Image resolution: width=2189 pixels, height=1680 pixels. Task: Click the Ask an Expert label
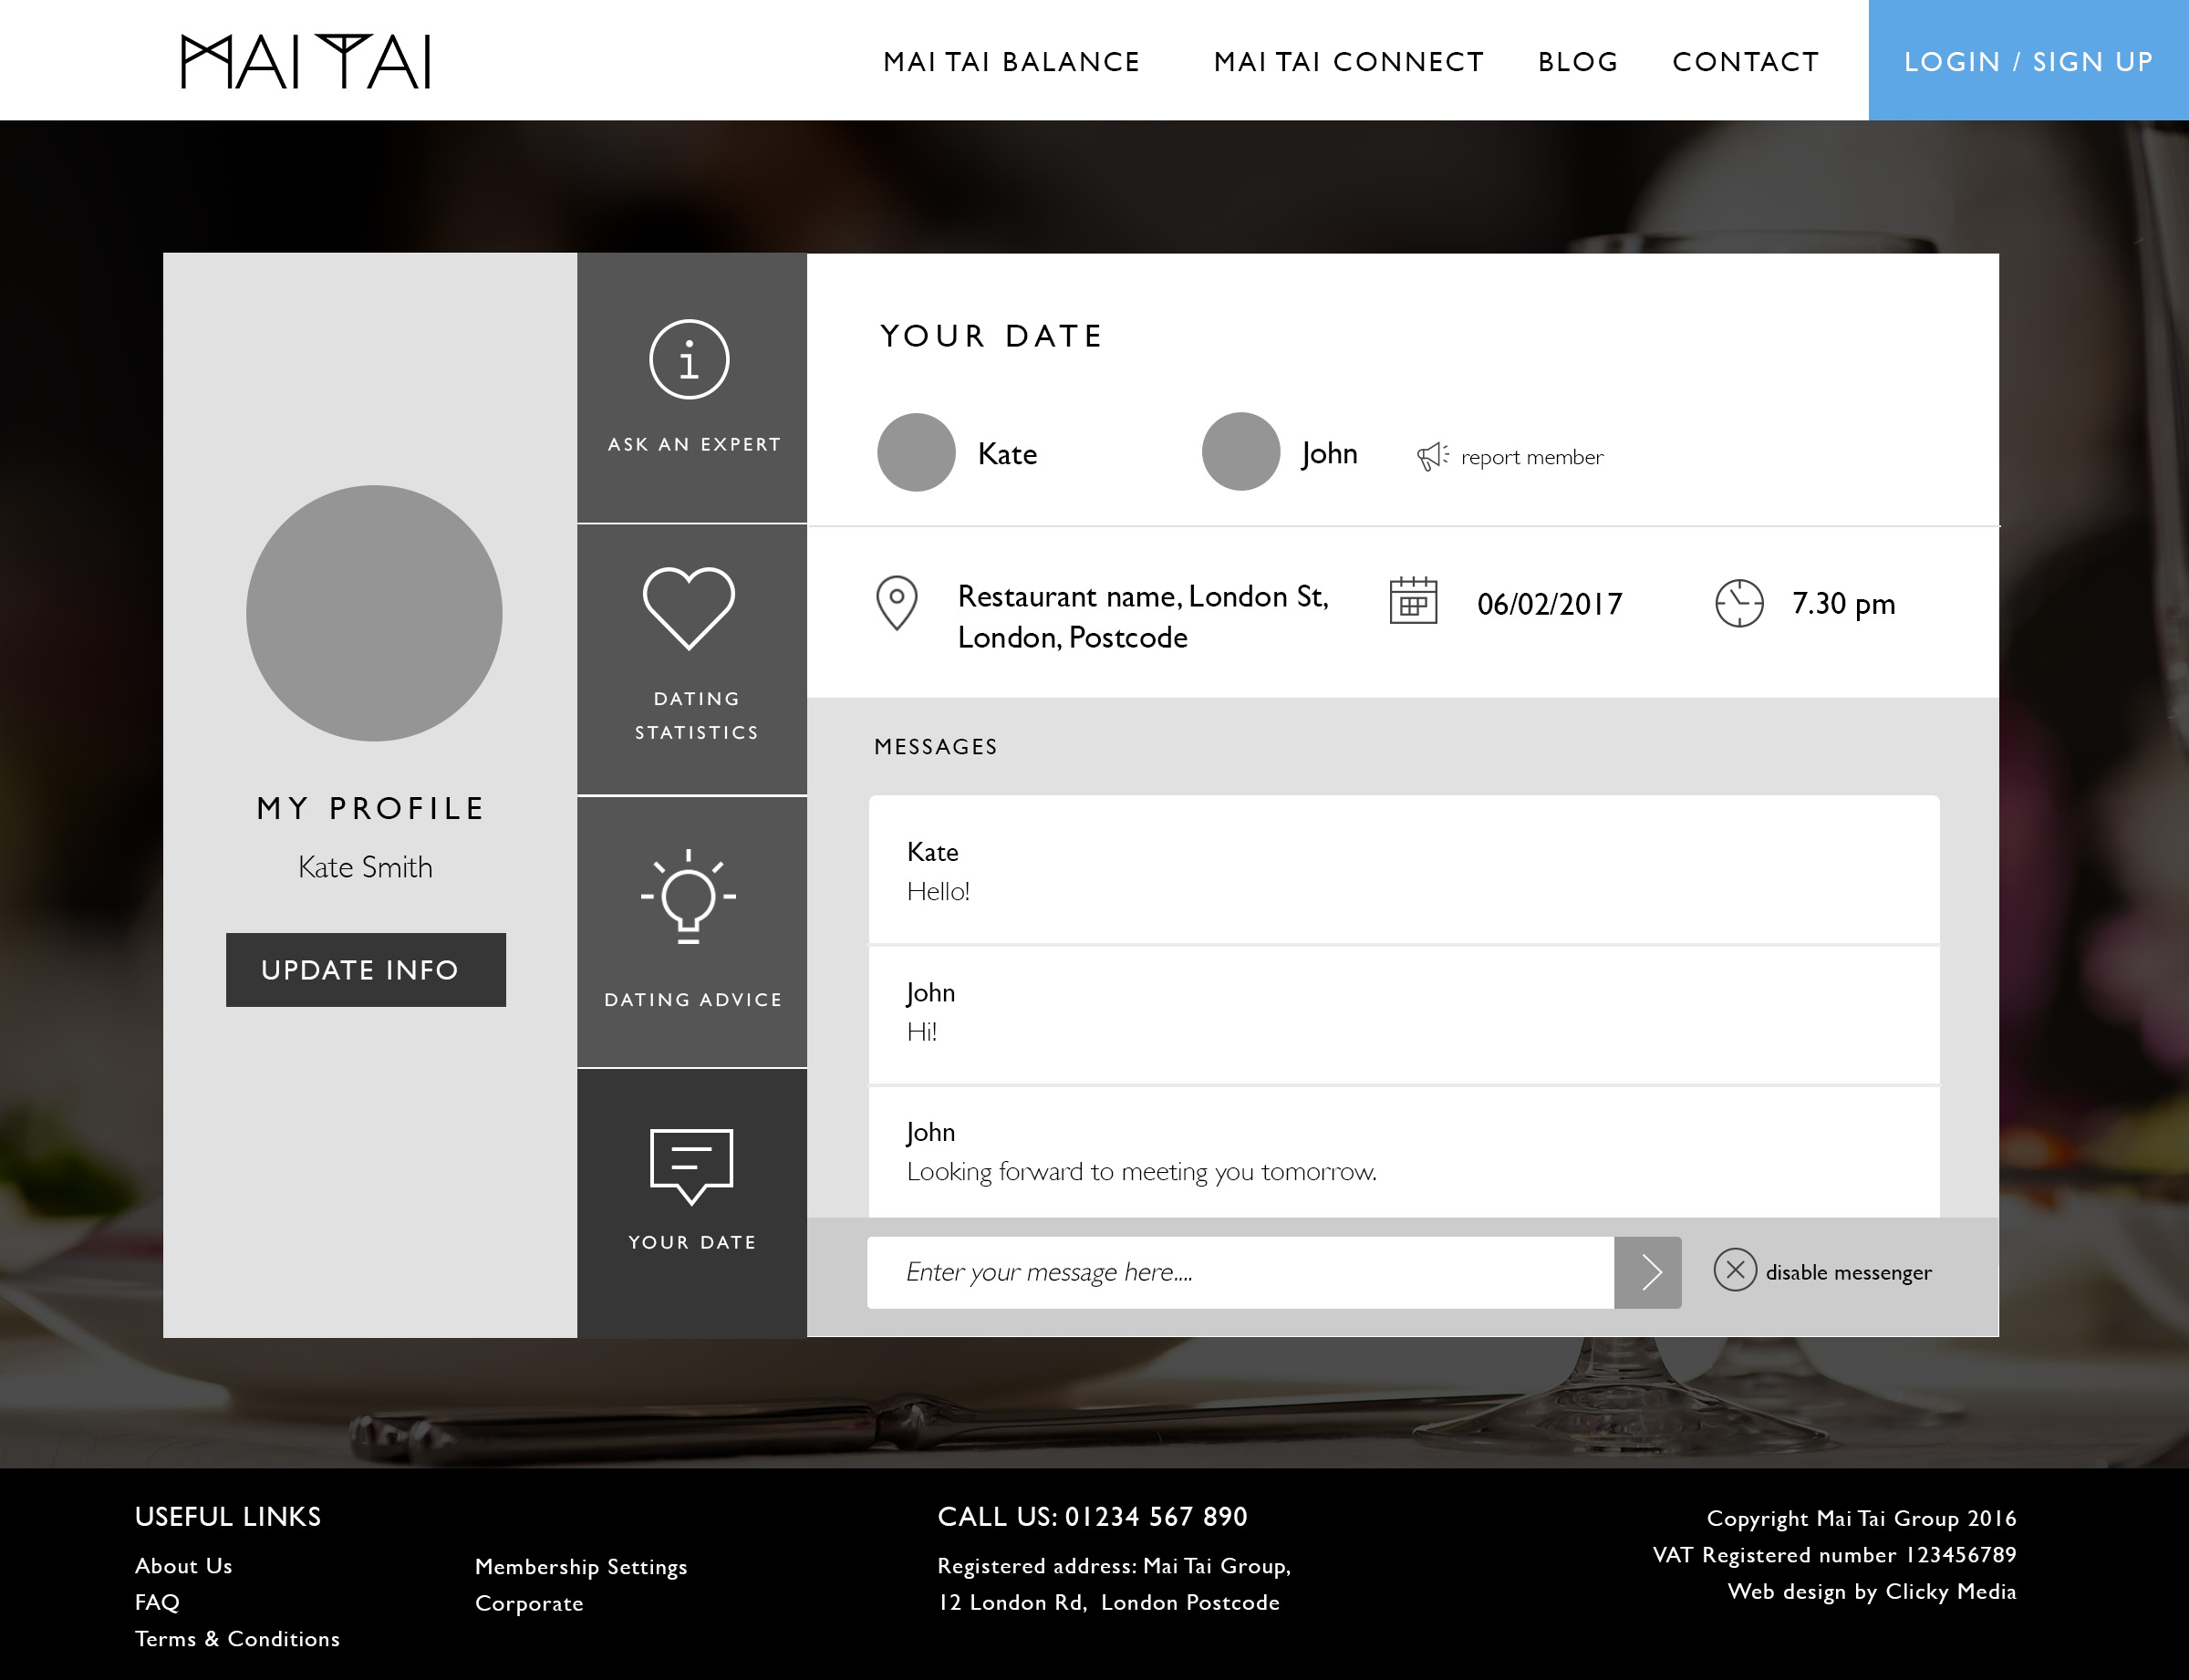694,444
